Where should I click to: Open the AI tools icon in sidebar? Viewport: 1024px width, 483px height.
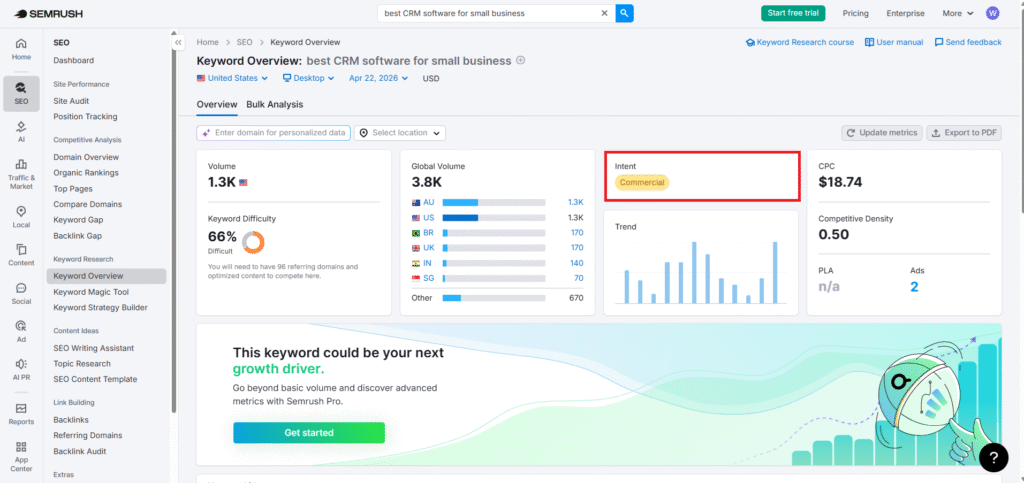click(21, 132)
